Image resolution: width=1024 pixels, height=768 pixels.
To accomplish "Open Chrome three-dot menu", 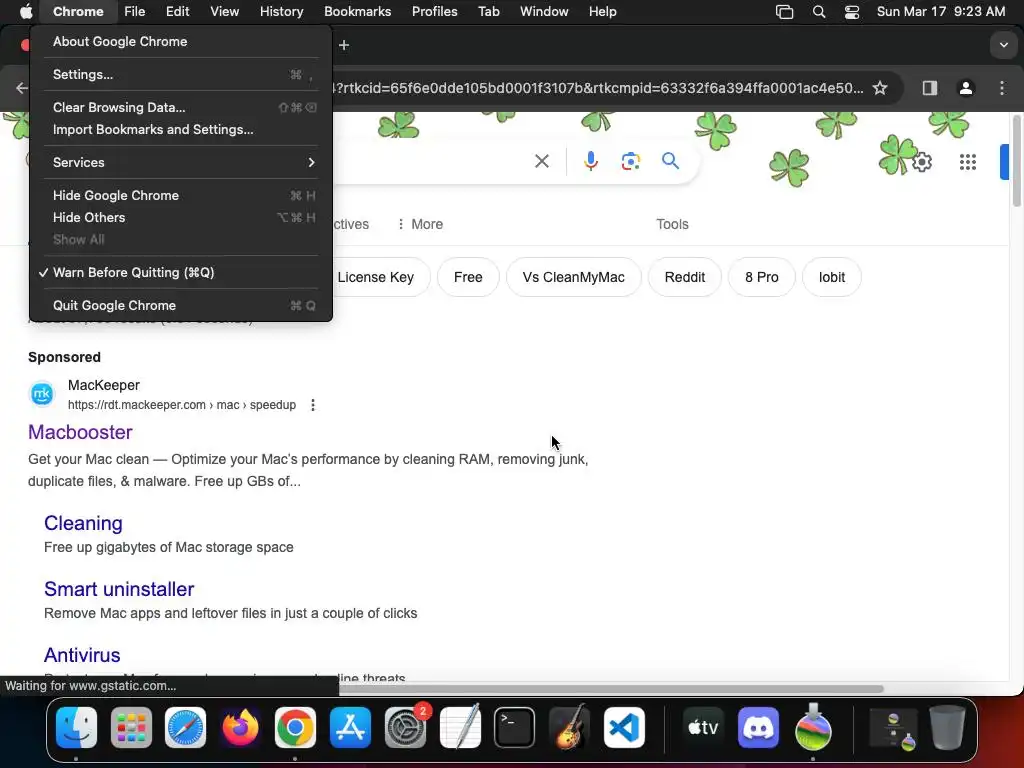I will [1002, 88].
